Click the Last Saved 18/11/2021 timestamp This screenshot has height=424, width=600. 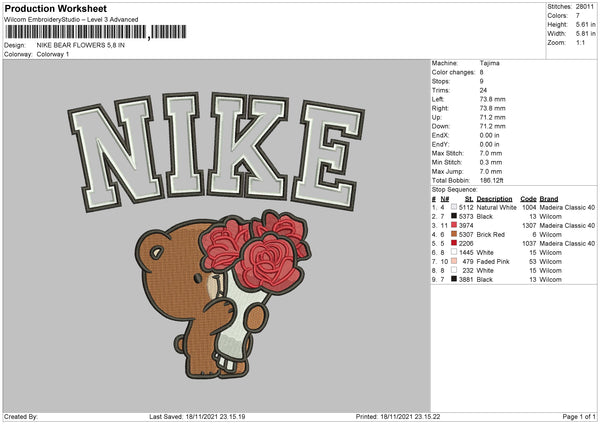tap(197, 416)
